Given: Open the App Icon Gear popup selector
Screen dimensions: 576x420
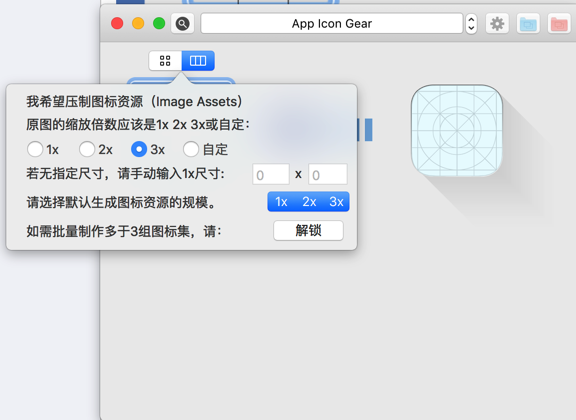Looking at the screenshot, I should tap(332, 24).
